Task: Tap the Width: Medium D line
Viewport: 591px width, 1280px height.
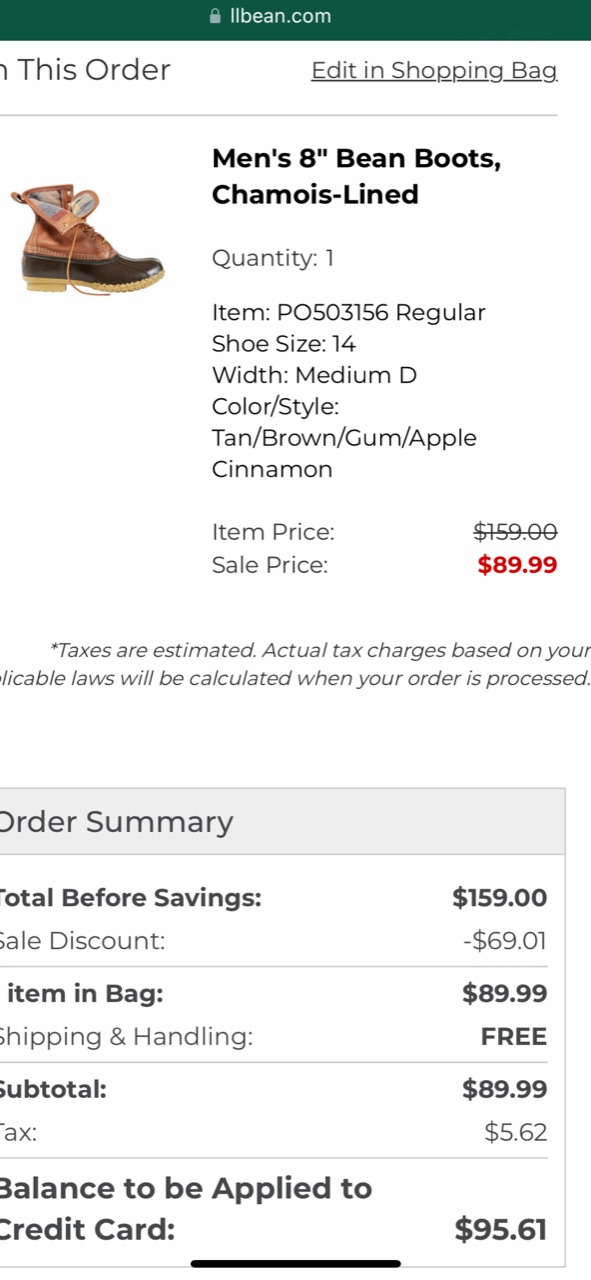Action: [314, 375]
